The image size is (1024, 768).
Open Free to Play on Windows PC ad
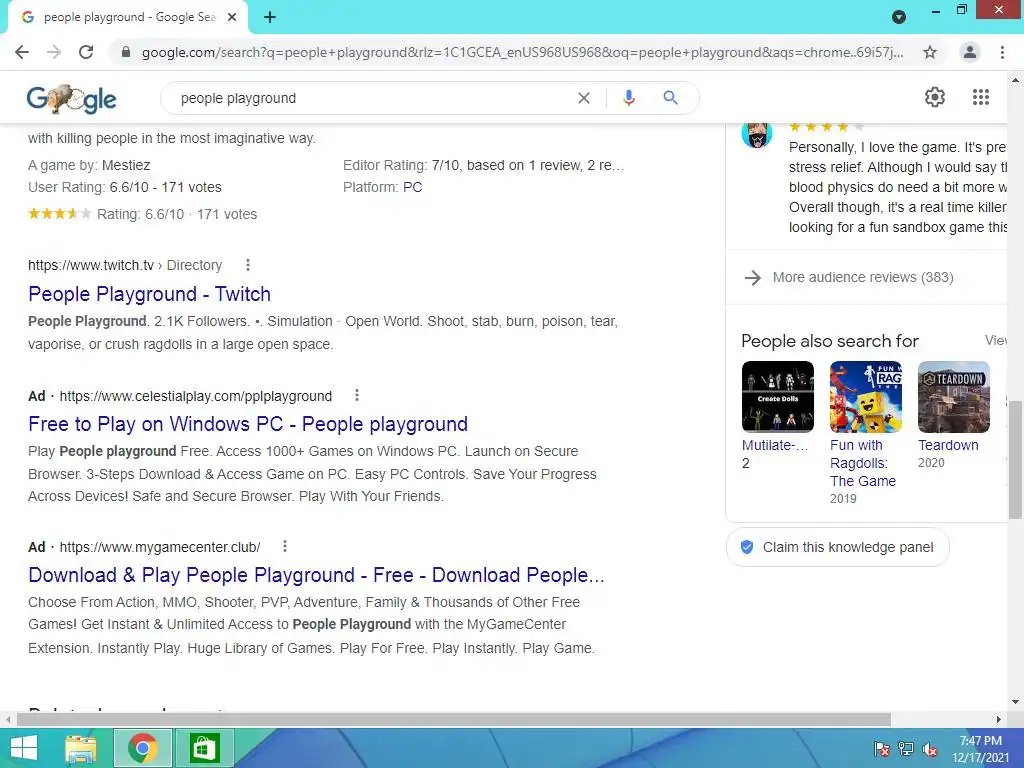pos(248,424)
